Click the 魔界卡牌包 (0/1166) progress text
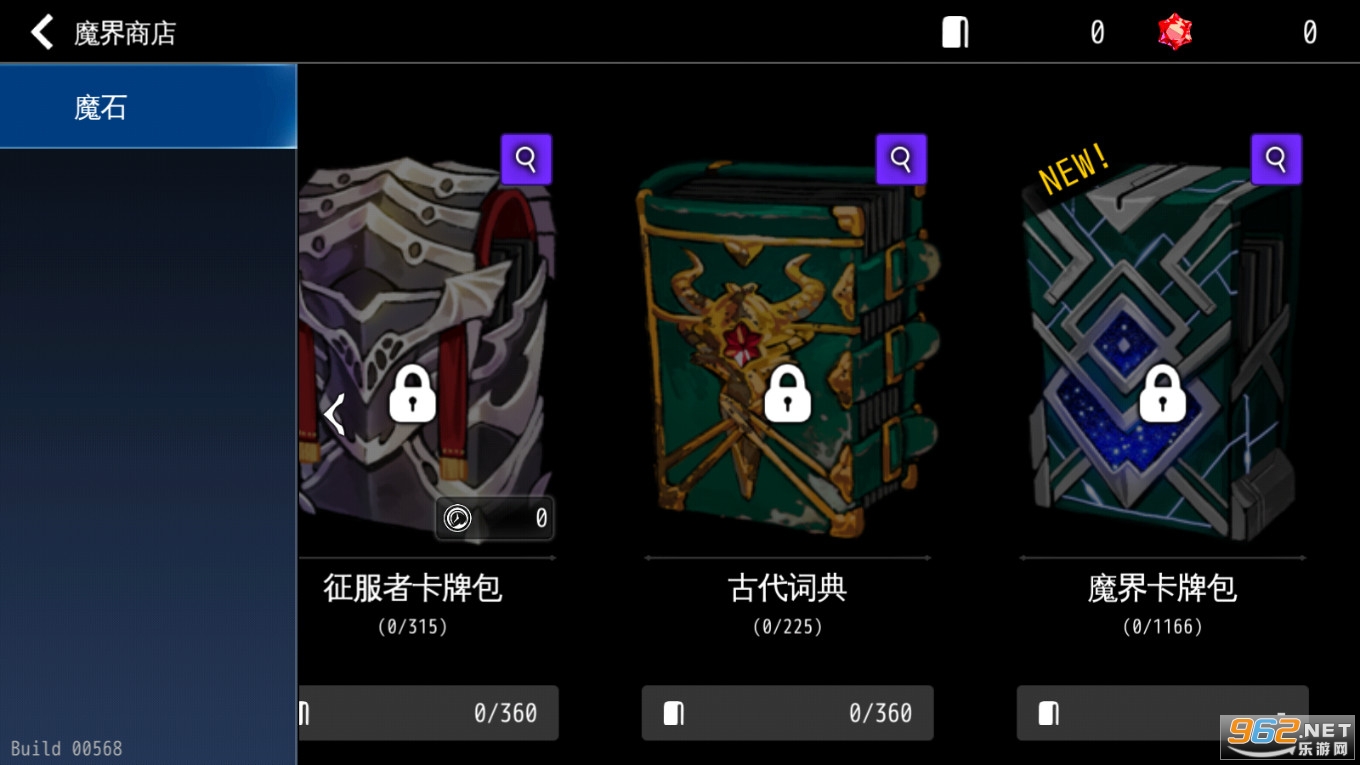The image size is (1360, 765). coord(1163,627)
